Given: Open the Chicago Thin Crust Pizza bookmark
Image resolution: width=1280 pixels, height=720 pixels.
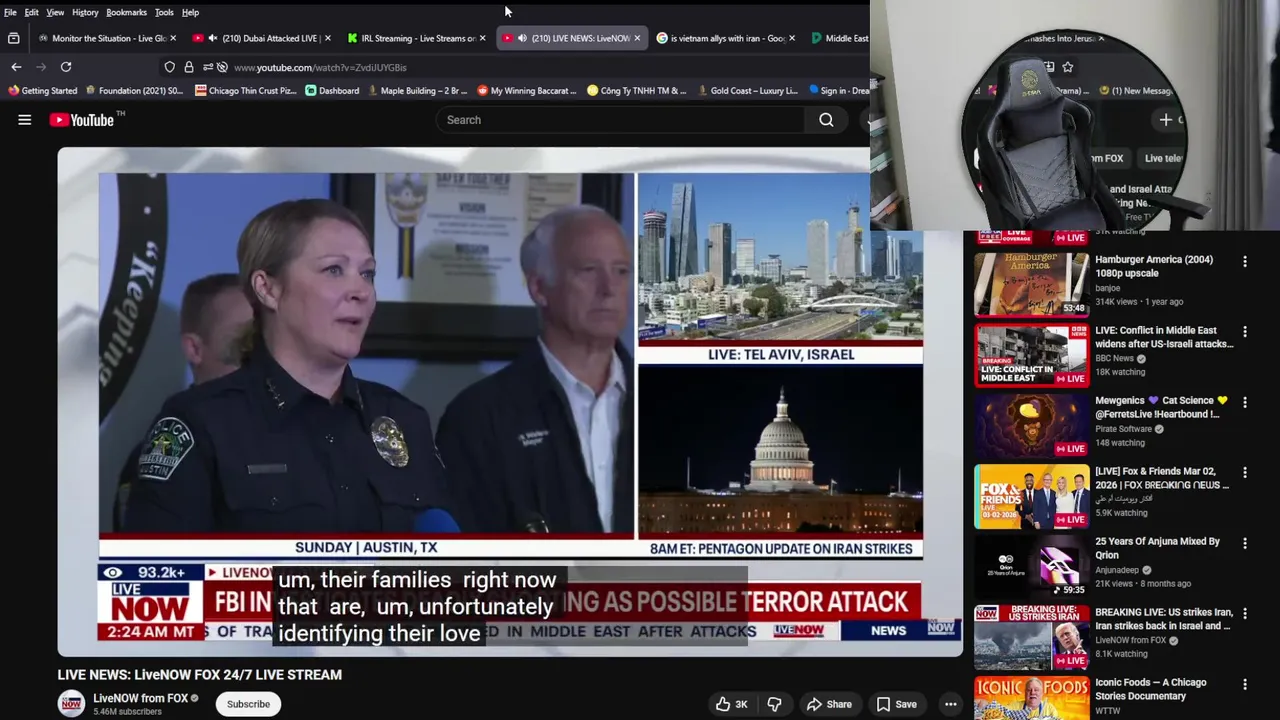Looking at the screenshot, I should tap(246, 91).
